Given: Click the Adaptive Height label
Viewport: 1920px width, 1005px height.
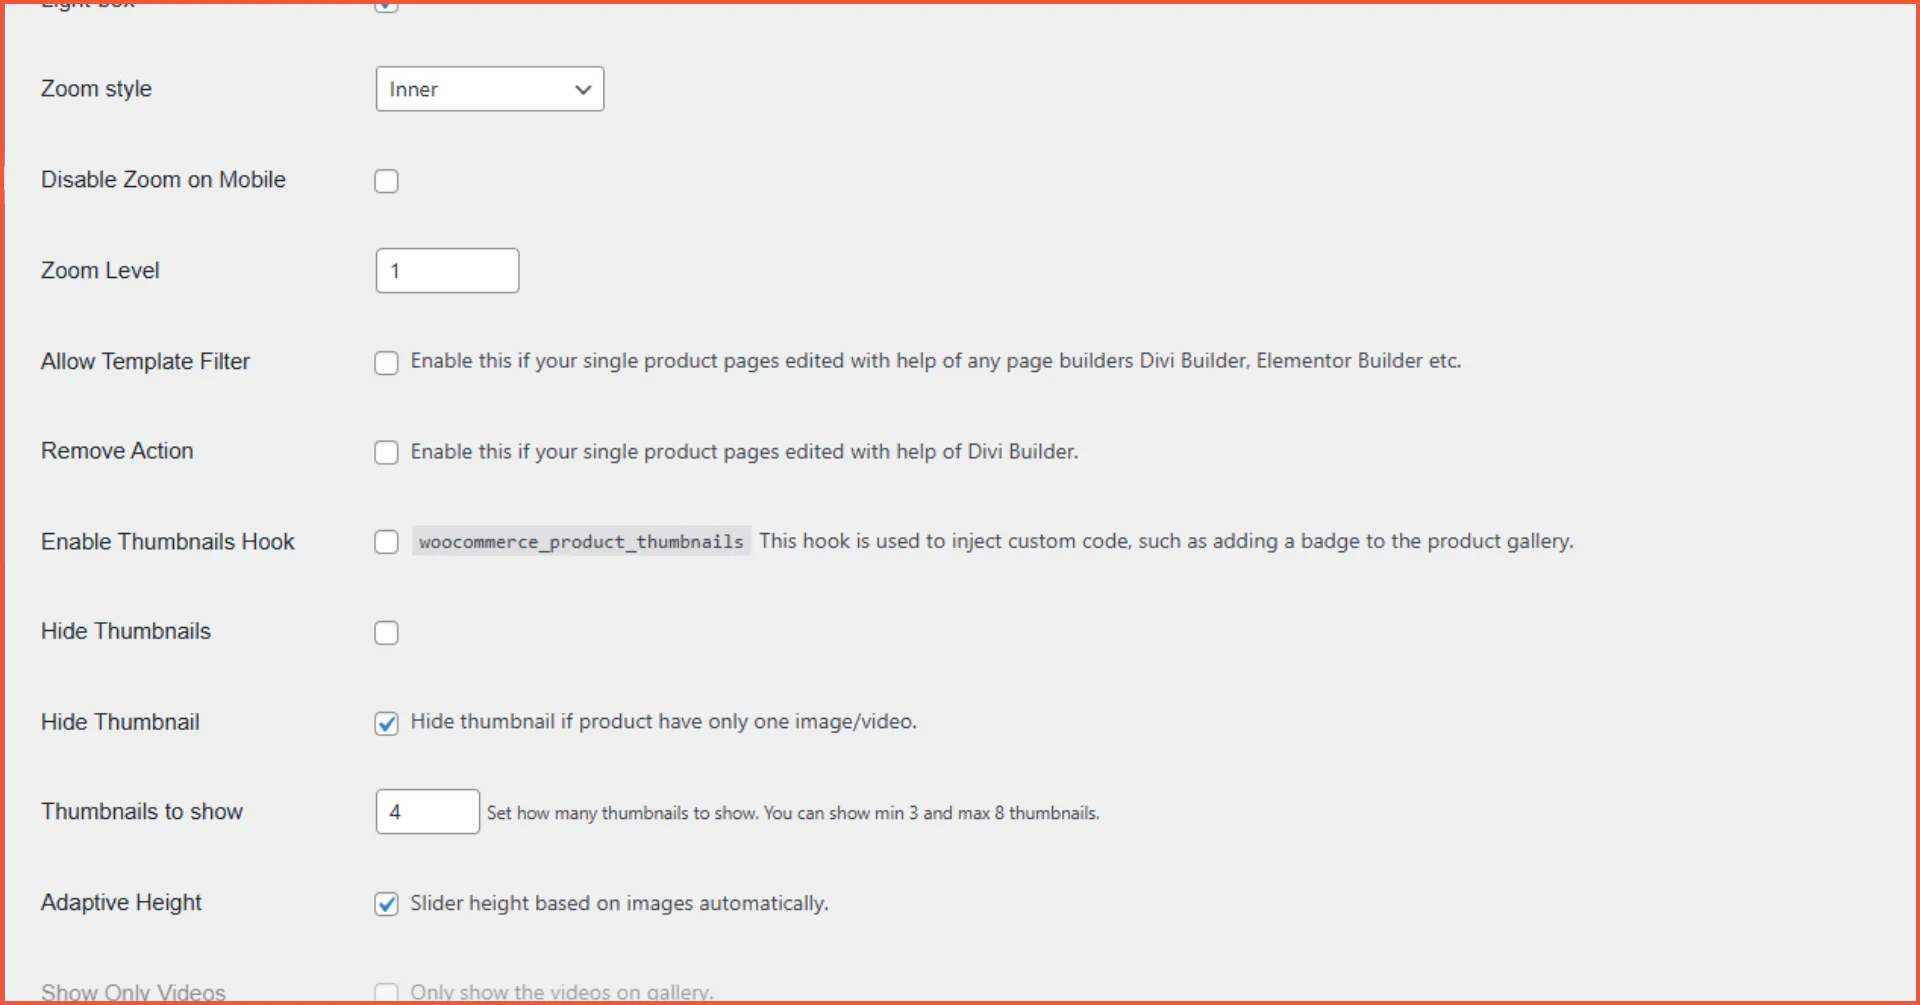Looking at the screenshot, I should pyautogui.click(x=120, y=902).
